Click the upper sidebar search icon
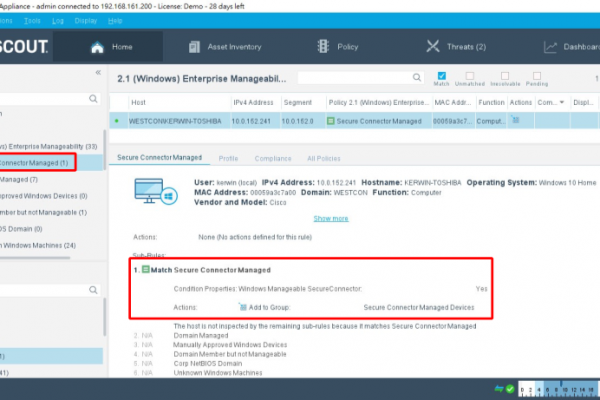600x400 pixels. point(93,99)
